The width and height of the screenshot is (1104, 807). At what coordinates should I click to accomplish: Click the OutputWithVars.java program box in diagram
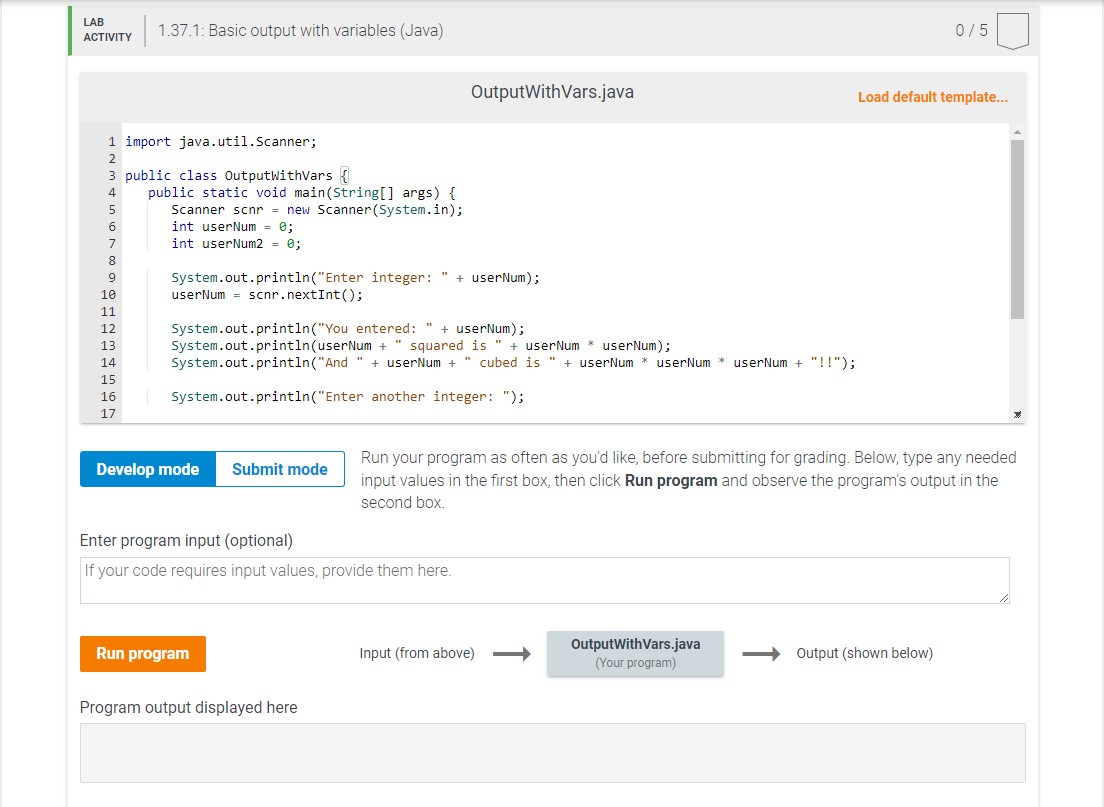point(635,653)
